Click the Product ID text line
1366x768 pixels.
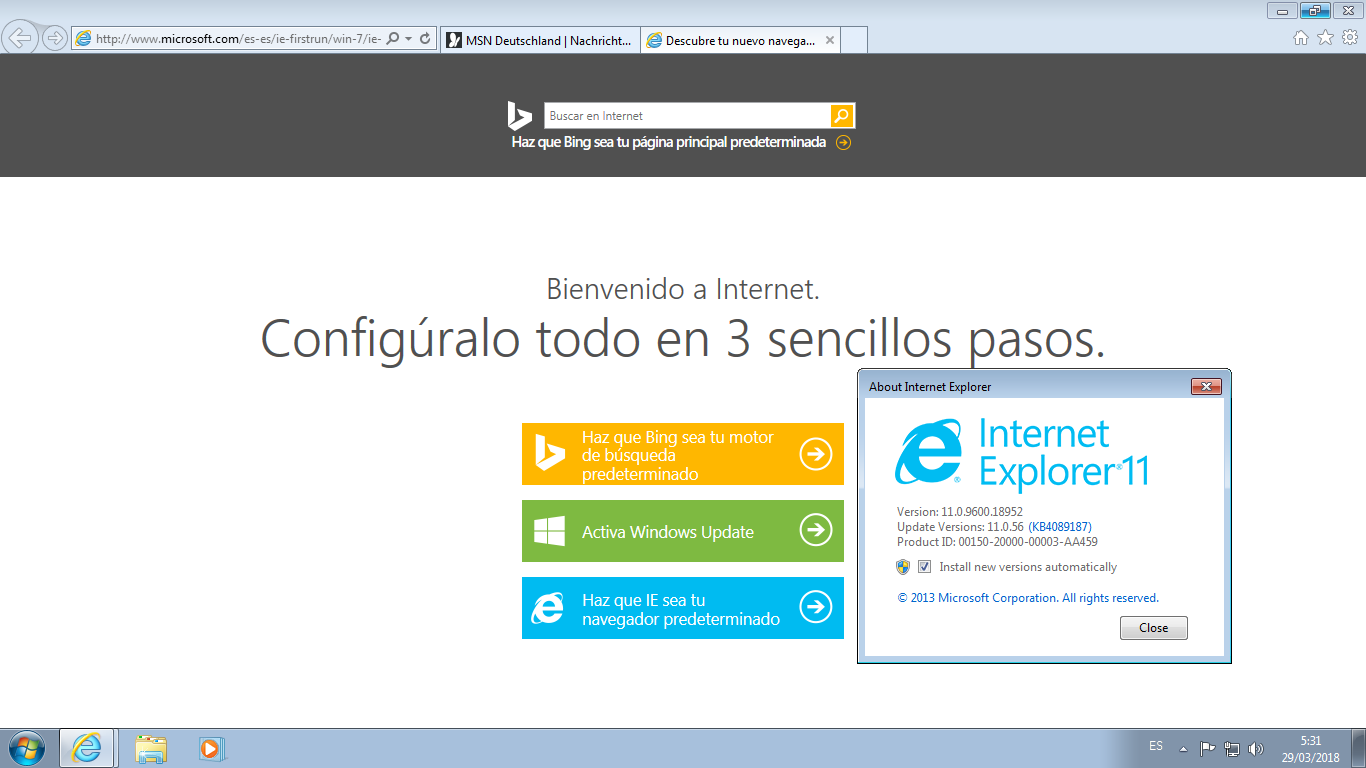point(997,542)
